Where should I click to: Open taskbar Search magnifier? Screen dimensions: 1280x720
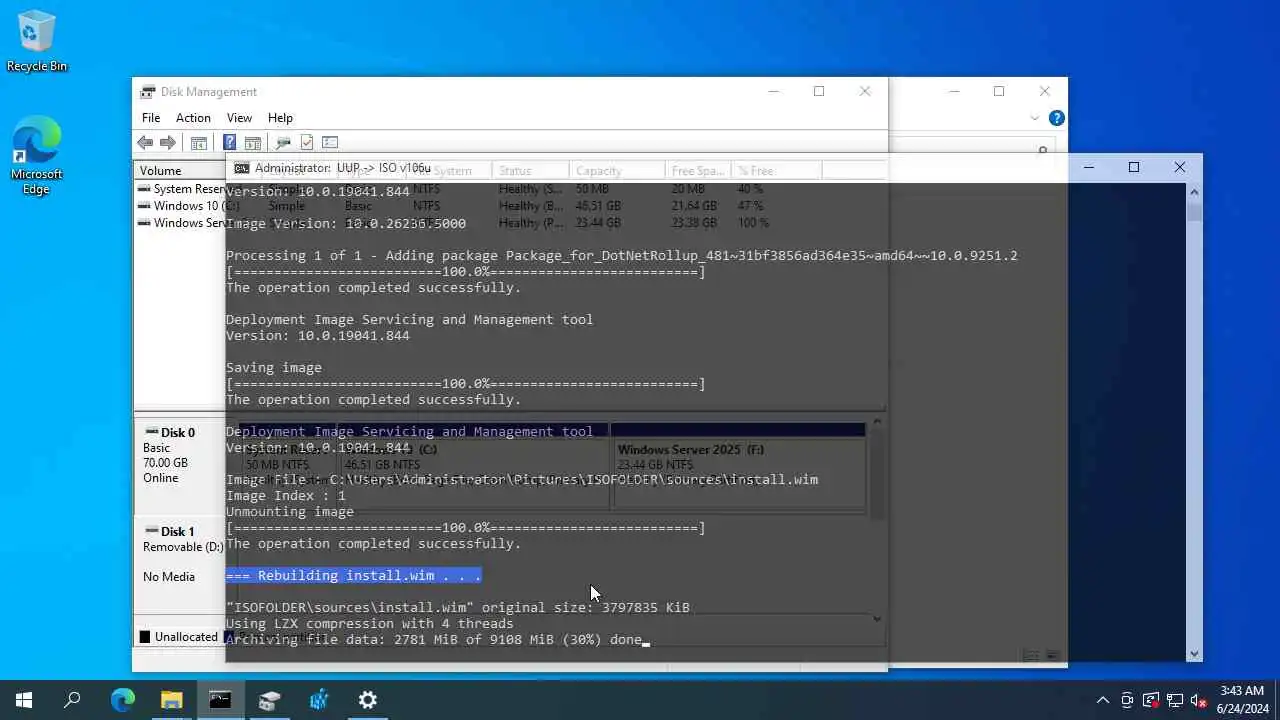[x=72, y=700]
